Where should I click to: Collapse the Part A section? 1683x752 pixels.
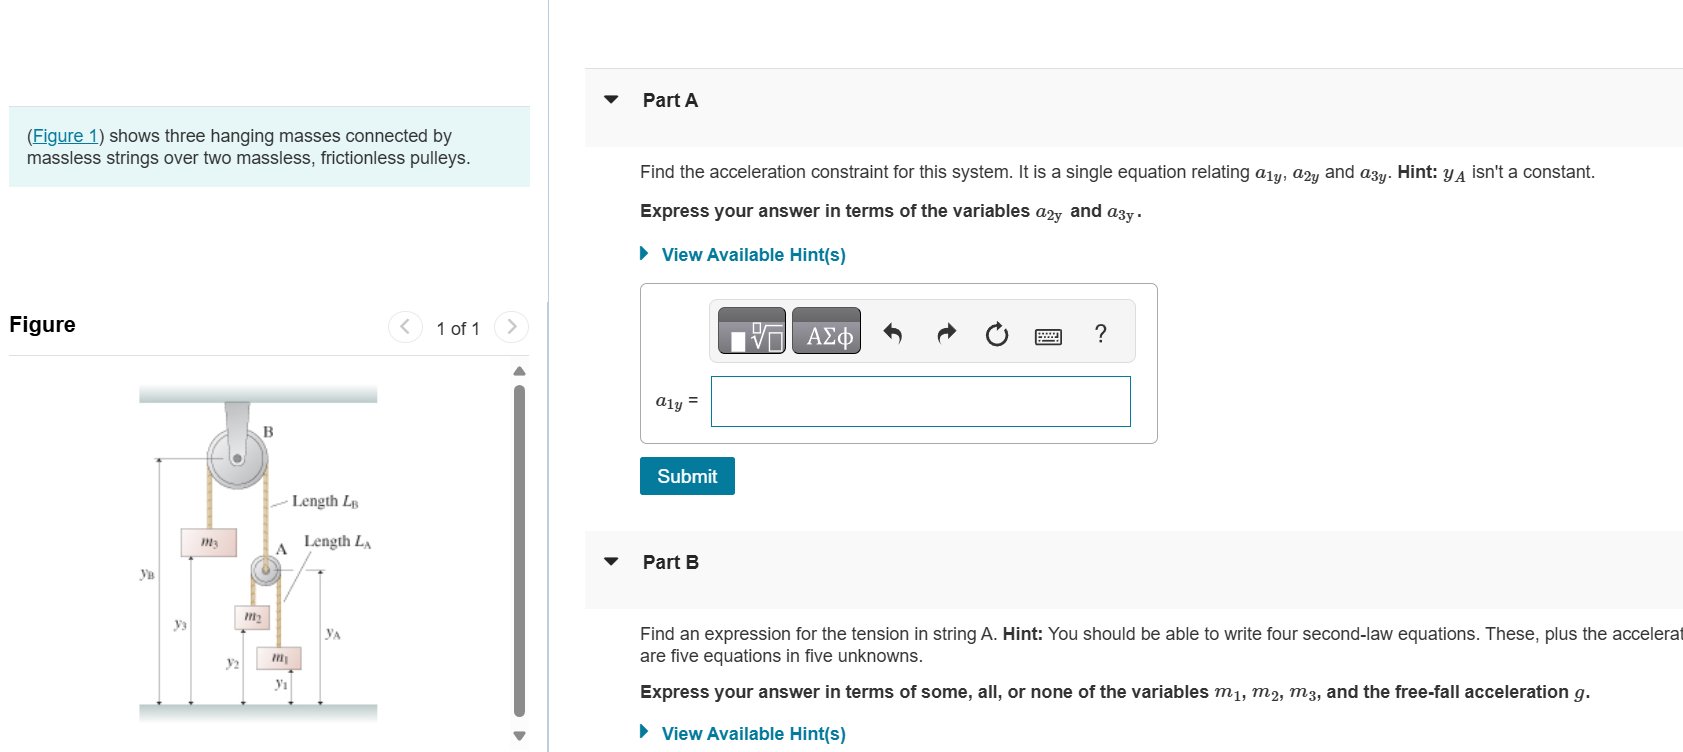click(611, 100)
